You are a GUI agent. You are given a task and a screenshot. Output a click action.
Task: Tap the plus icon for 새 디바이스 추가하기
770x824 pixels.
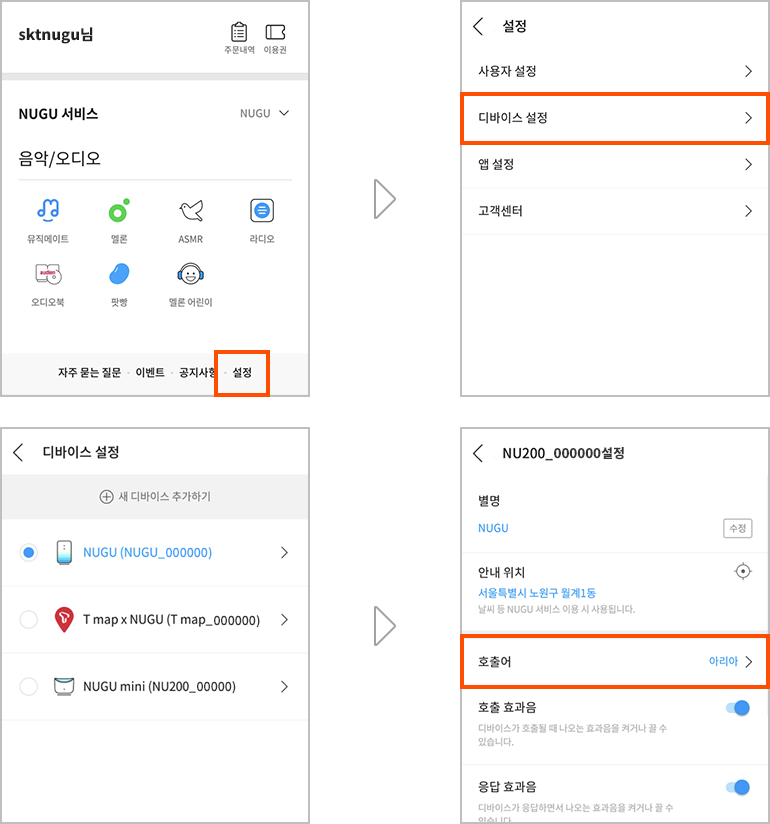tap(106, 497)
